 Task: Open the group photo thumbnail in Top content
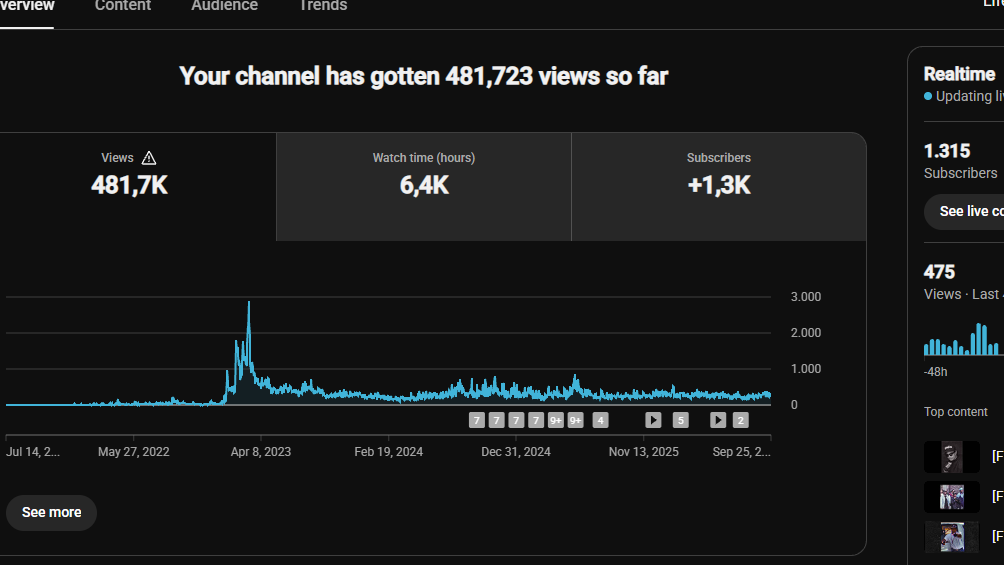(x=951, y=496)
